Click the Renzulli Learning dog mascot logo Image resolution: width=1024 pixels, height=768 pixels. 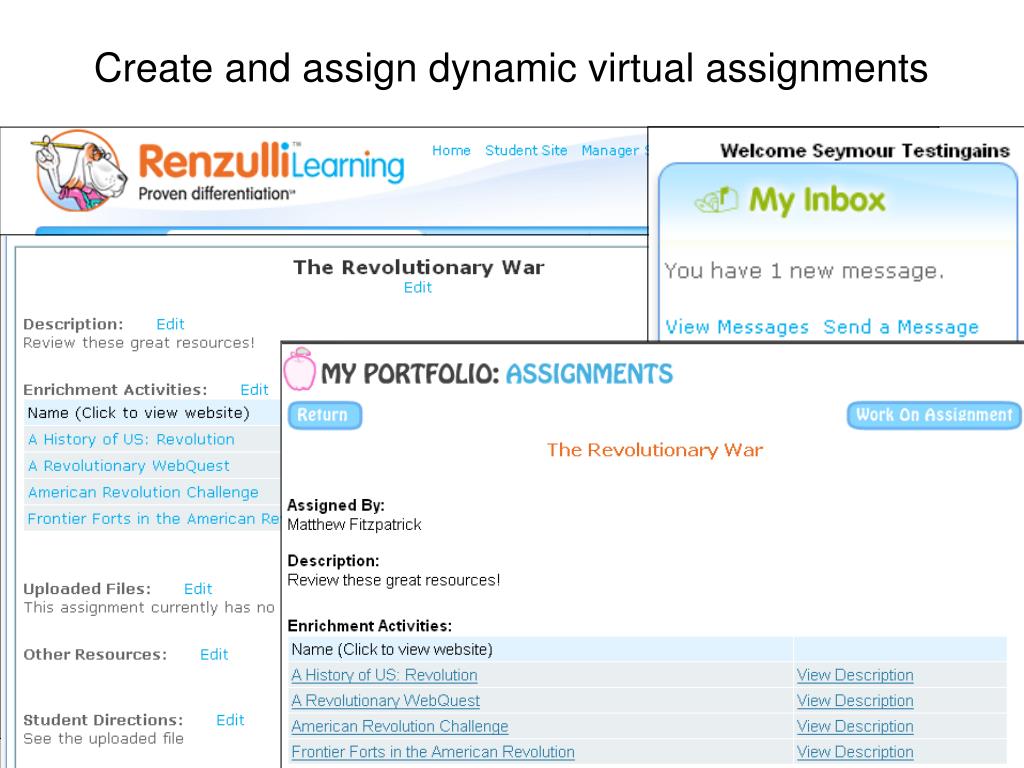pos(78,171)
